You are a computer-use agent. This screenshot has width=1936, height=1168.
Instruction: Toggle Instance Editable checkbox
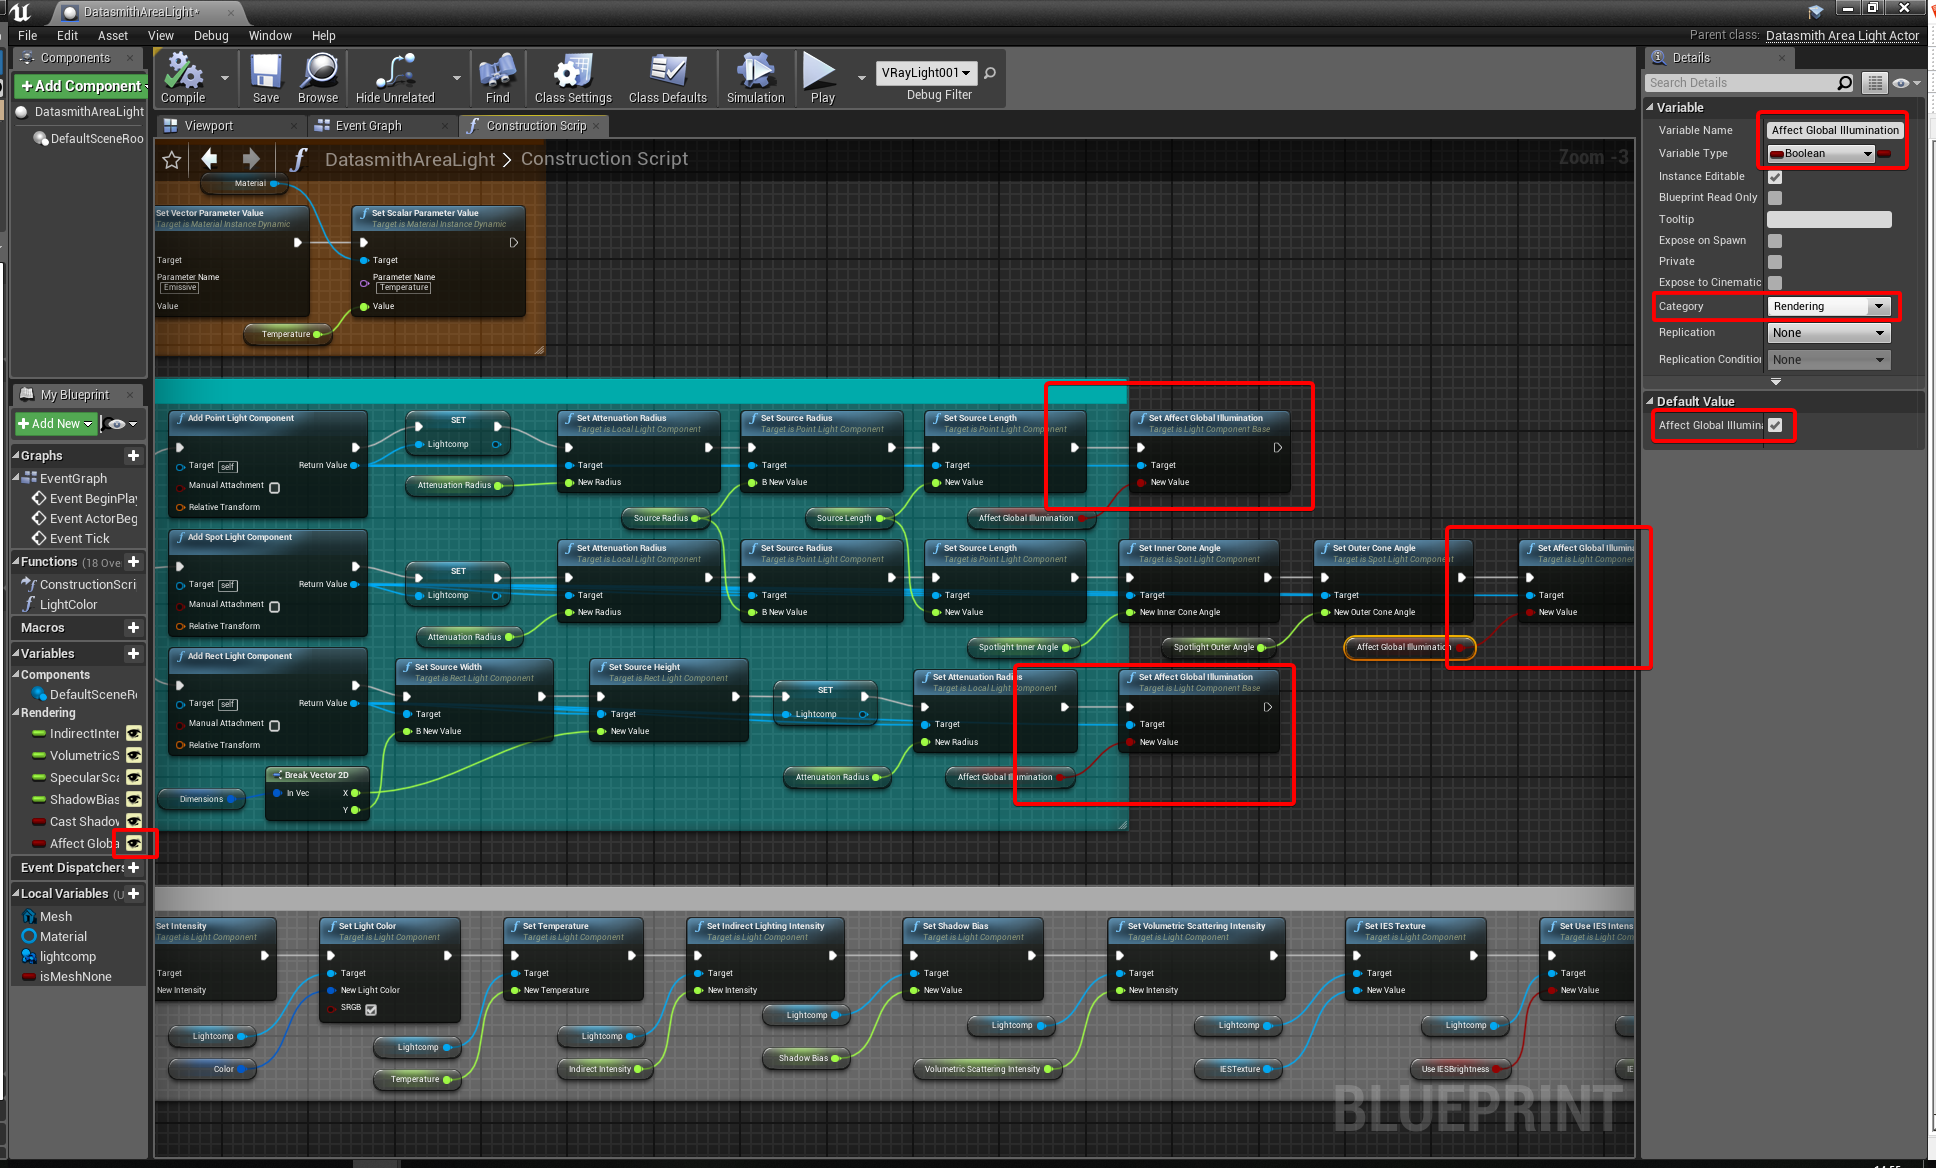tap(1775, 177)
